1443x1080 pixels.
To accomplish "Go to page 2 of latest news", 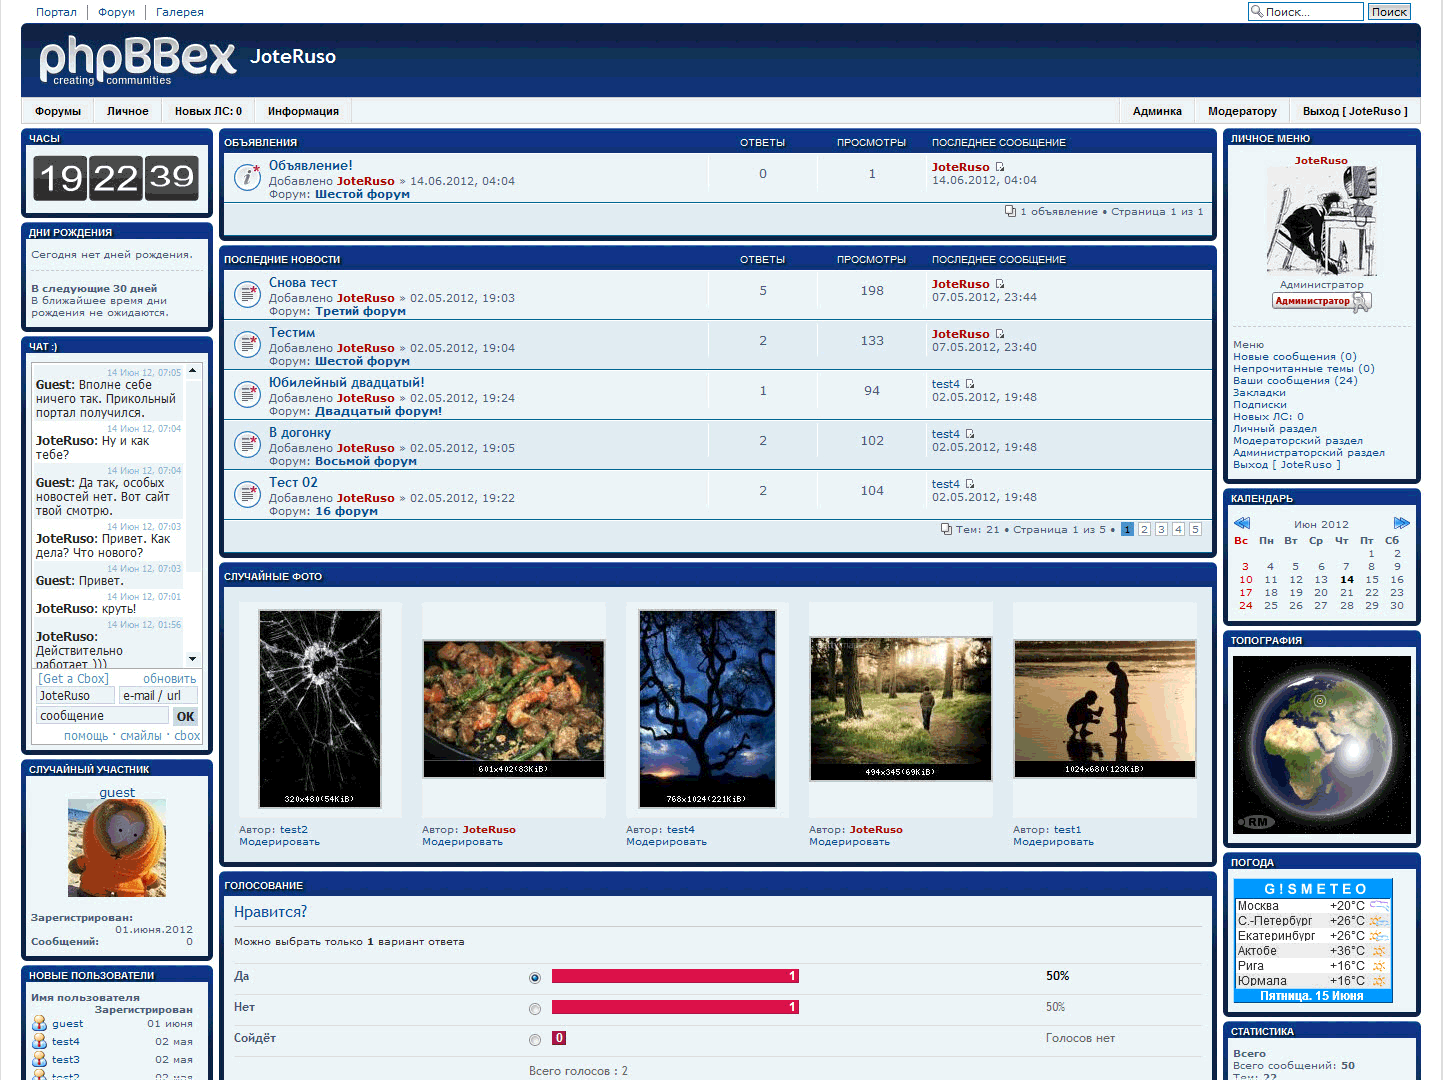I will [x=1144, y=529].
